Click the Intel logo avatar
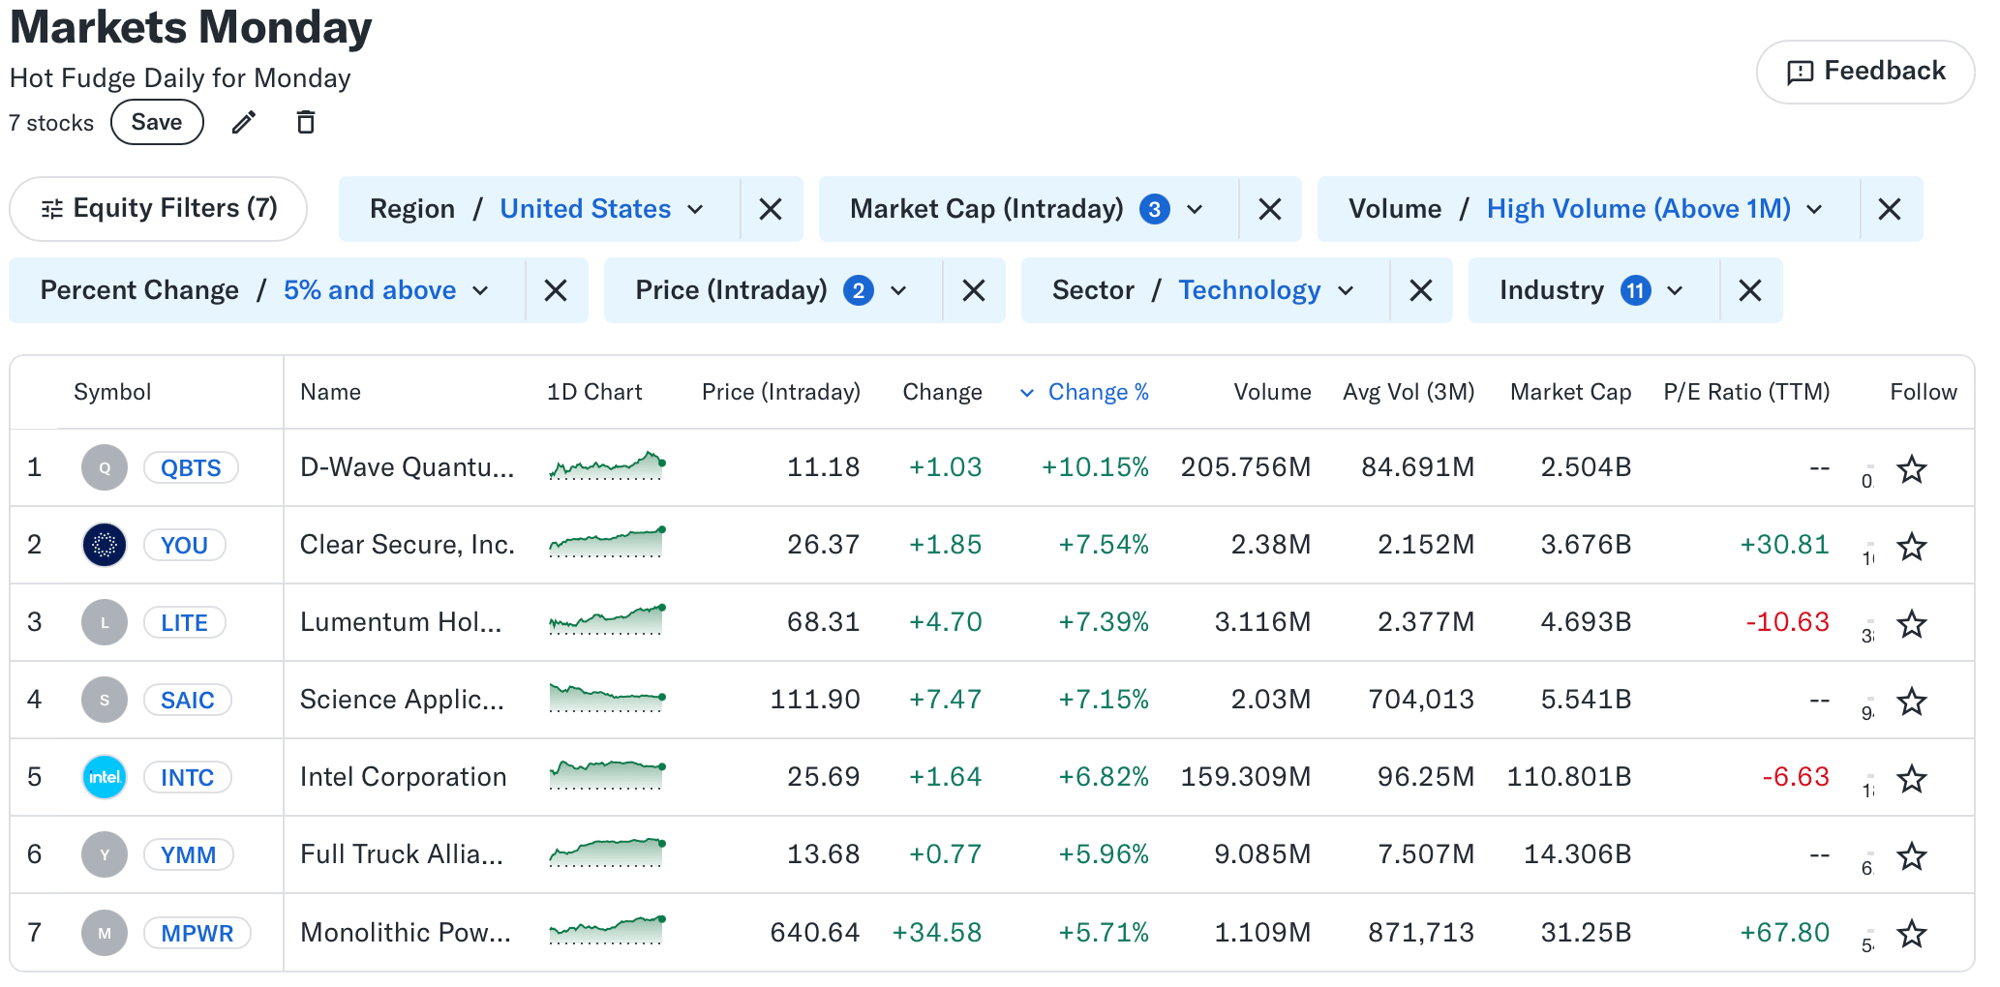Image resolution: width=2000 pixels, height=987 pixels. point(104,777)
